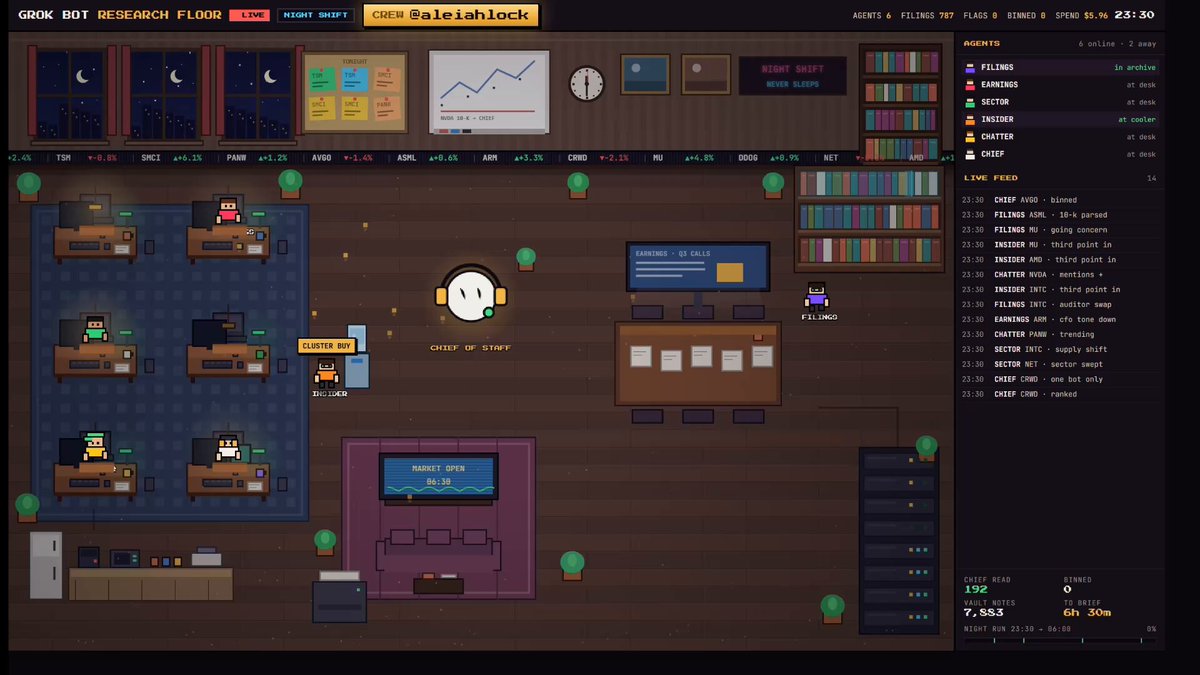Image resolution: width=1200 pixels, height=675 pixels.
Task: Open the Tonight corkboard with sticky notes
Action: [355, 92]
